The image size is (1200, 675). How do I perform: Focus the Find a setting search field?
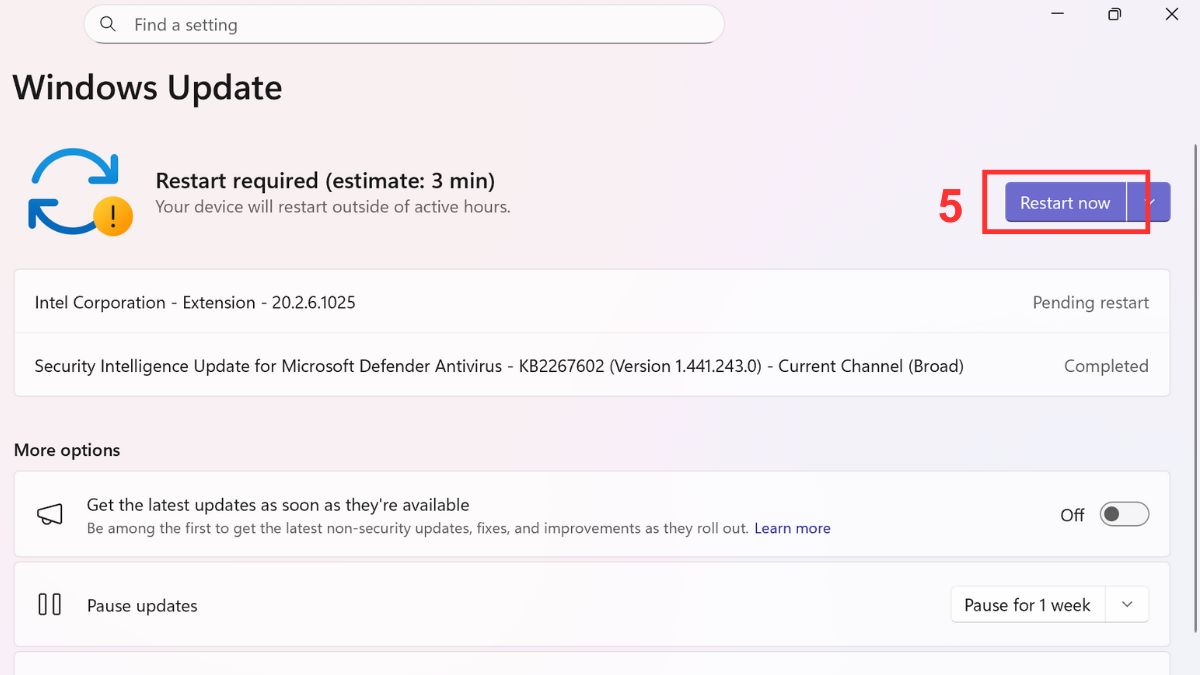[x=420, y=25]
